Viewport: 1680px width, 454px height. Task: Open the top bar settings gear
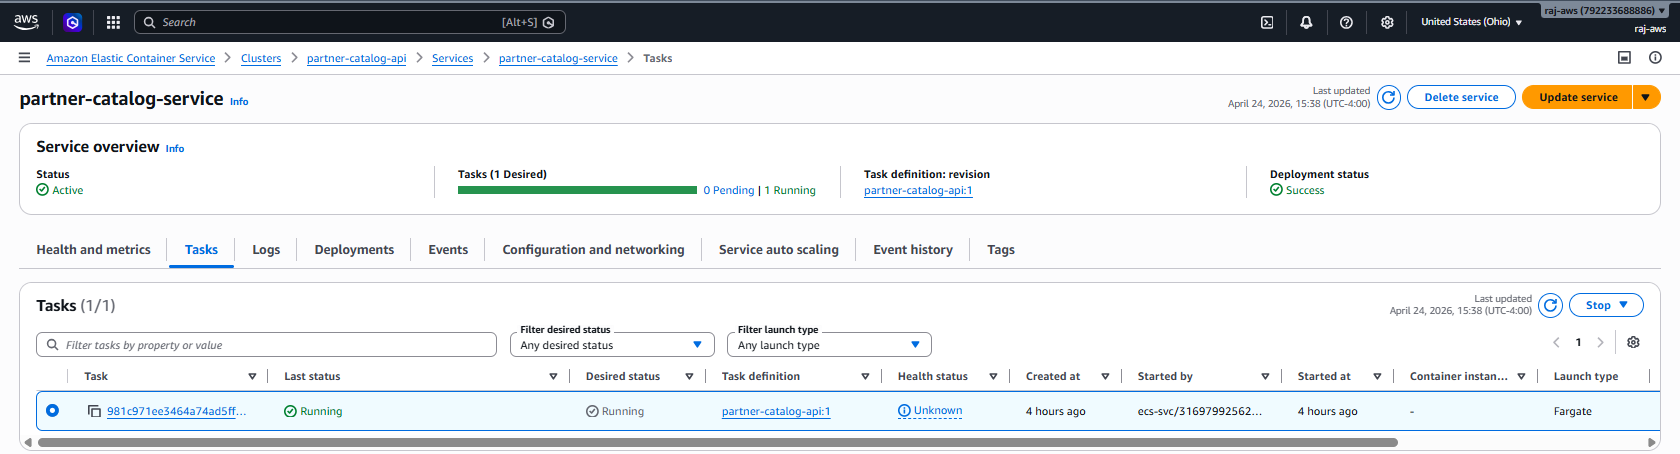coord(1387,22)
